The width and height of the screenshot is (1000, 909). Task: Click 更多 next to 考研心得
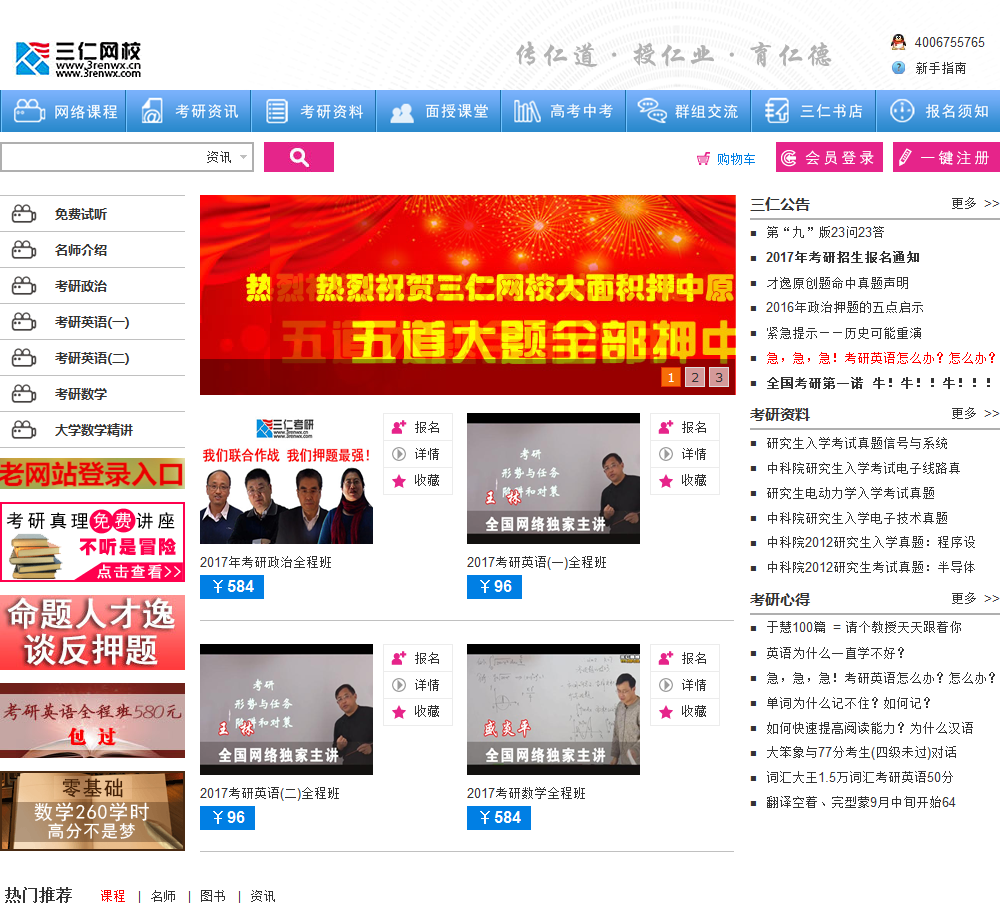tap(974, 598)
